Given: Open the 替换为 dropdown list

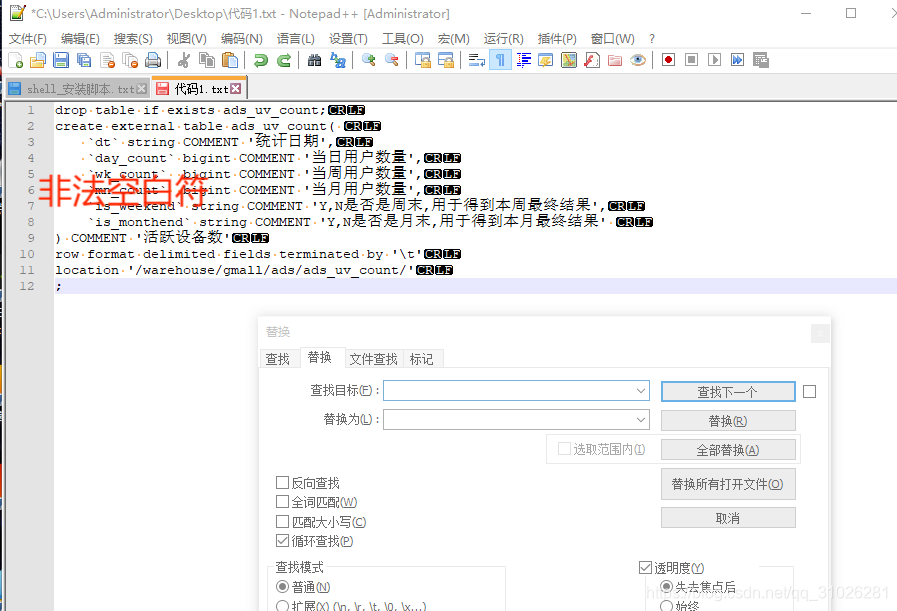Looking at the screenshot, I should (x=640, y=420).
